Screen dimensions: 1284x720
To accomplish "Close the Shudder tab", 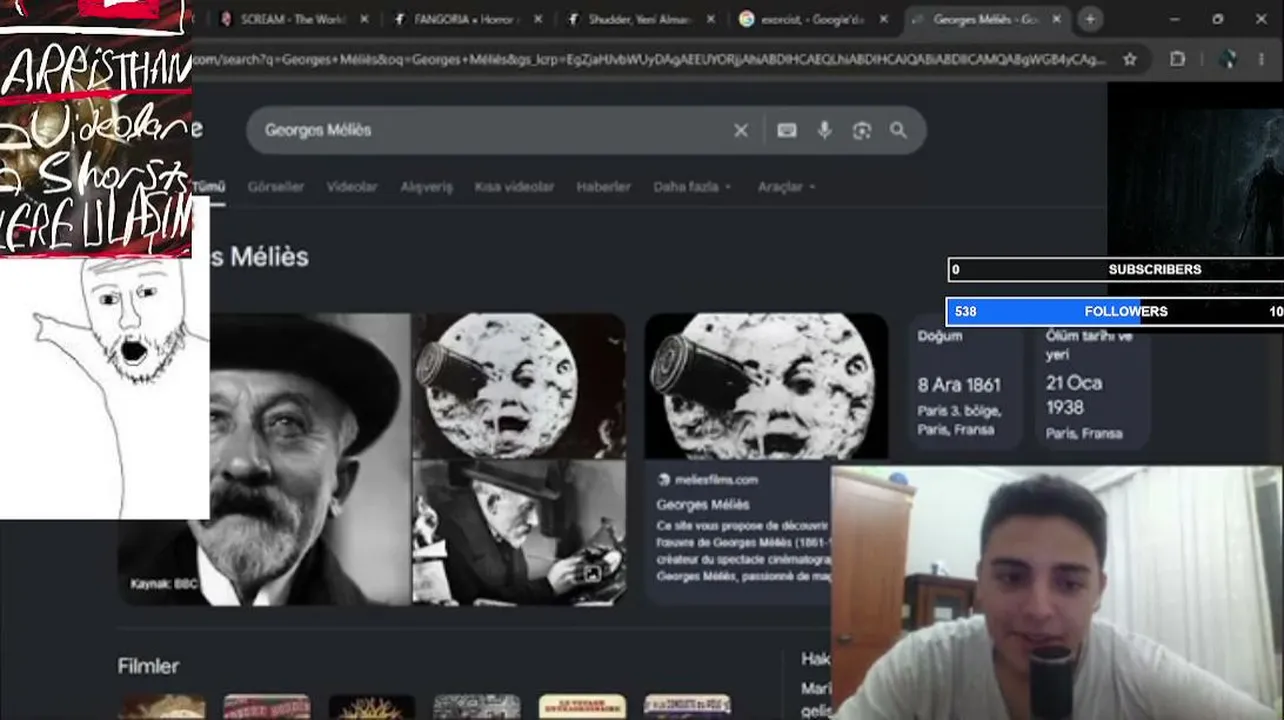I will click(x=713, y=19).
